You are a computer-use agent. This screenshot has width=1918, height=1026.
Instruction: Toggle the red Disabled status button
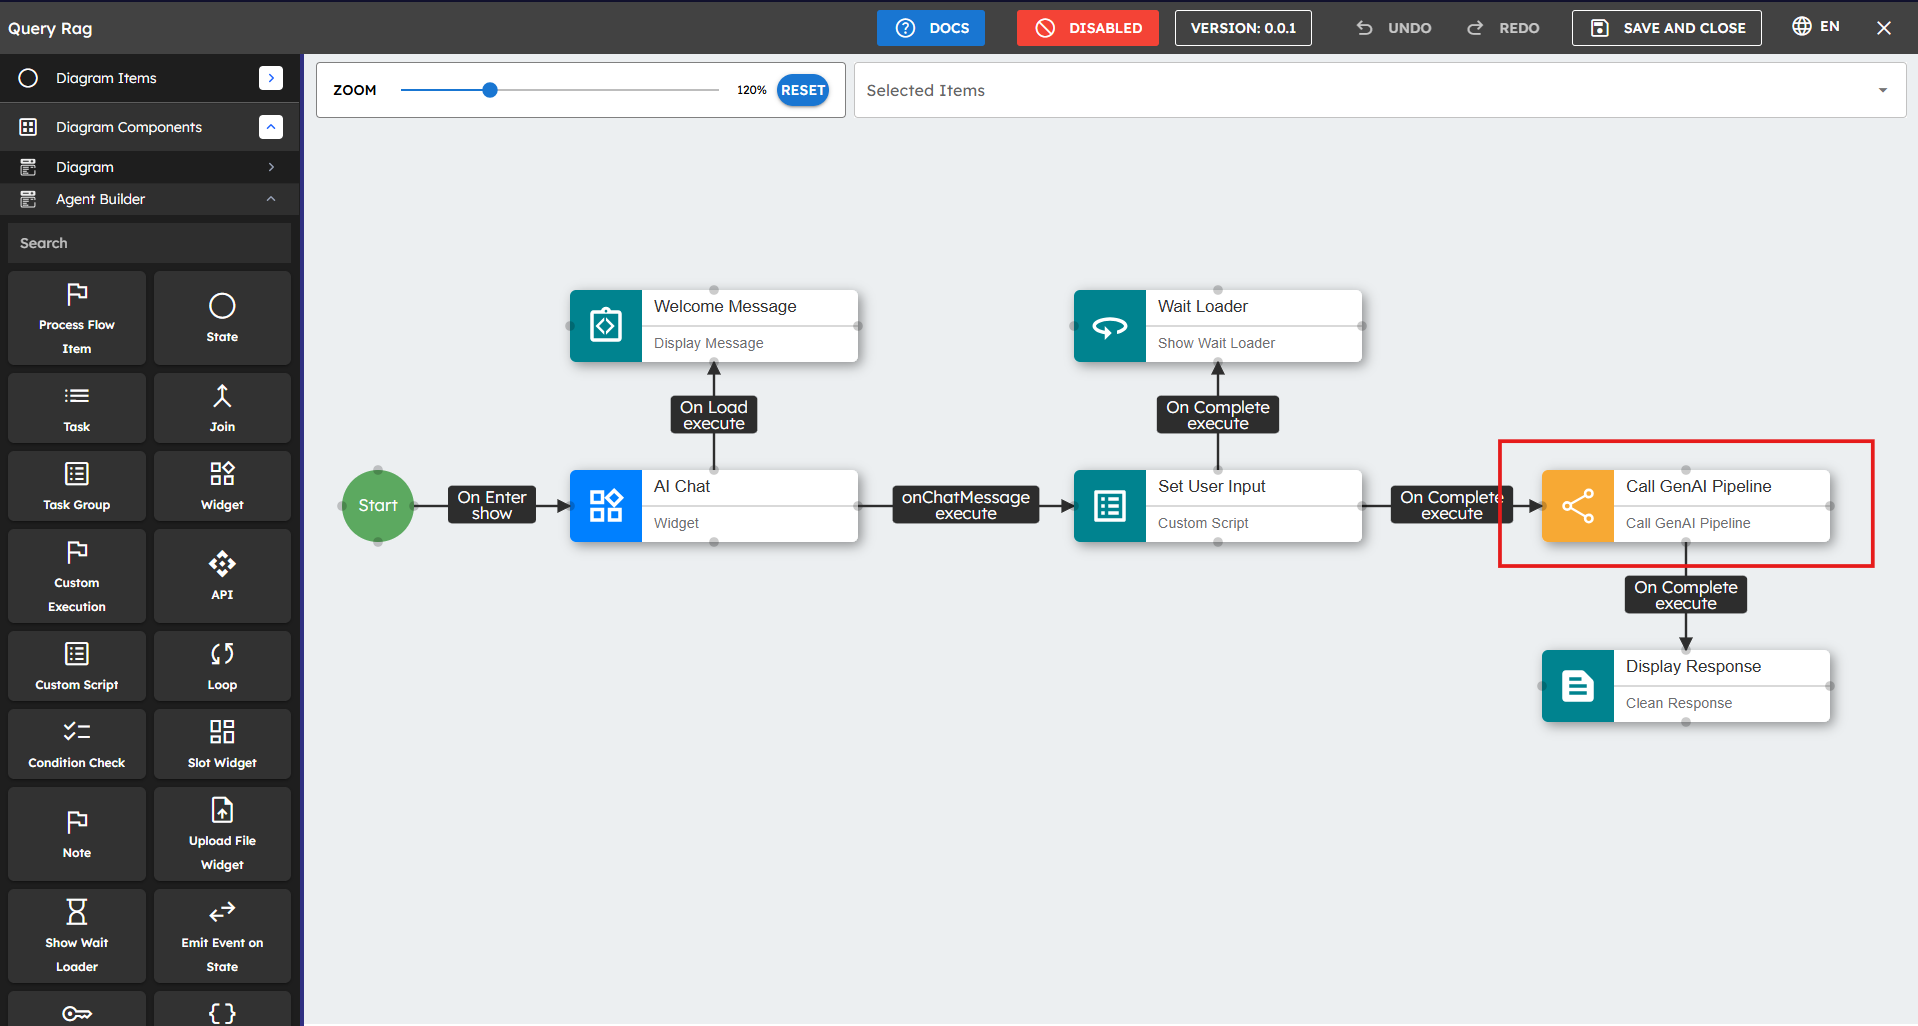[x=1087, y=28]
